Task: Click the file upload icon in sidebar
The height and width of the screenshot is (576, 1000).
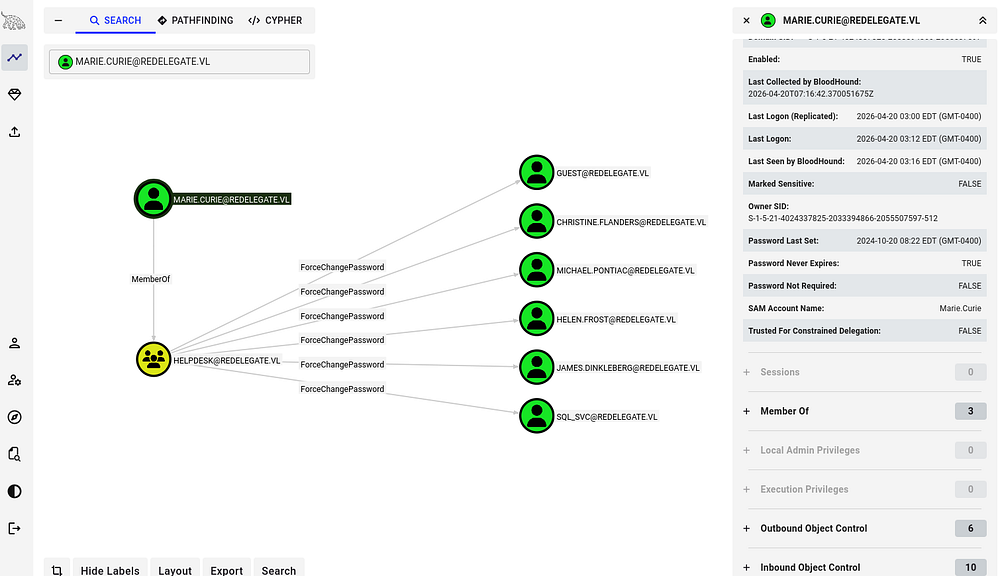Action: [15, 131]
